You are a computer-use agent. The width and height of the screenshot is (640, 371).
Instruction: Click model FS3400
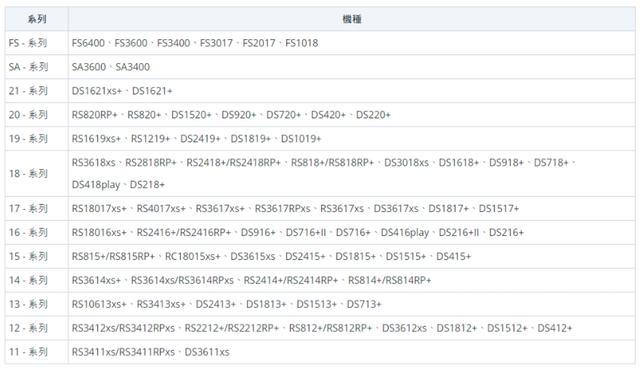(173, 43)
